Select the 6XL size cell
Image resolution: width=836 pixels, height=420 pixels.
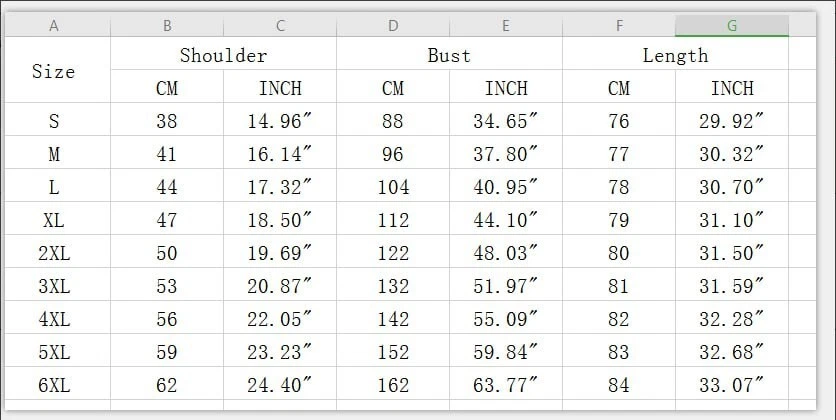54,383
